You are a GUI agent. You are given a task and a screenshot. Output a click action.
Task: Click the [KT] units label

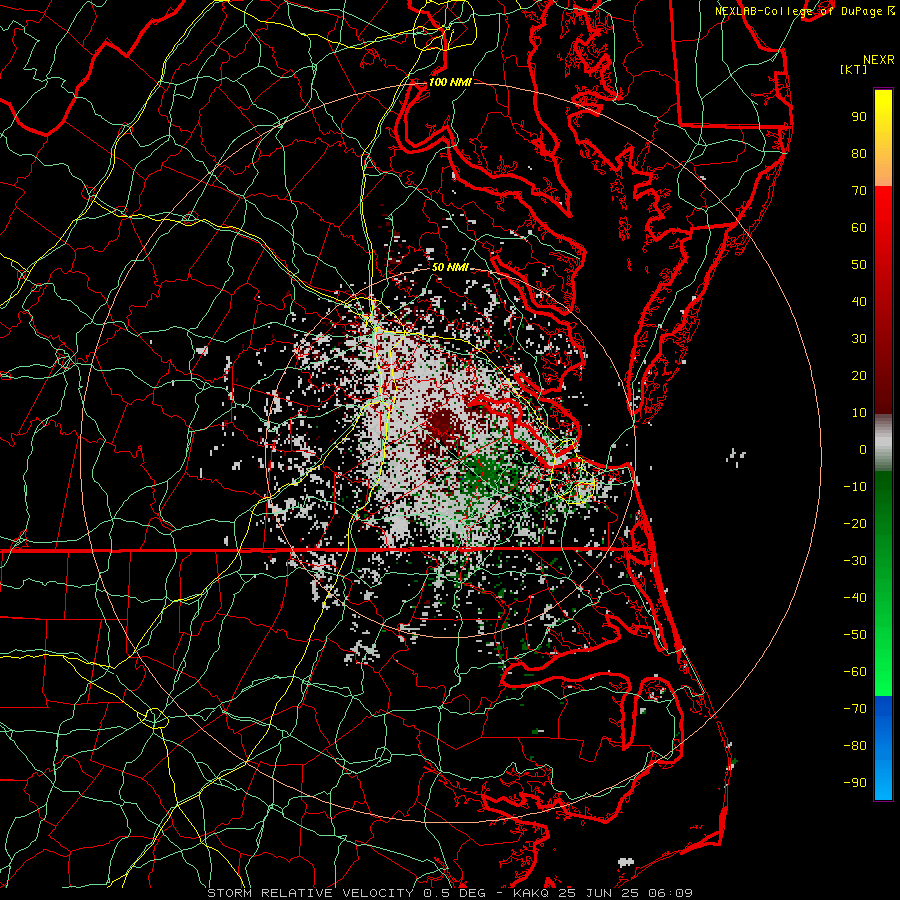pos(853,69)
